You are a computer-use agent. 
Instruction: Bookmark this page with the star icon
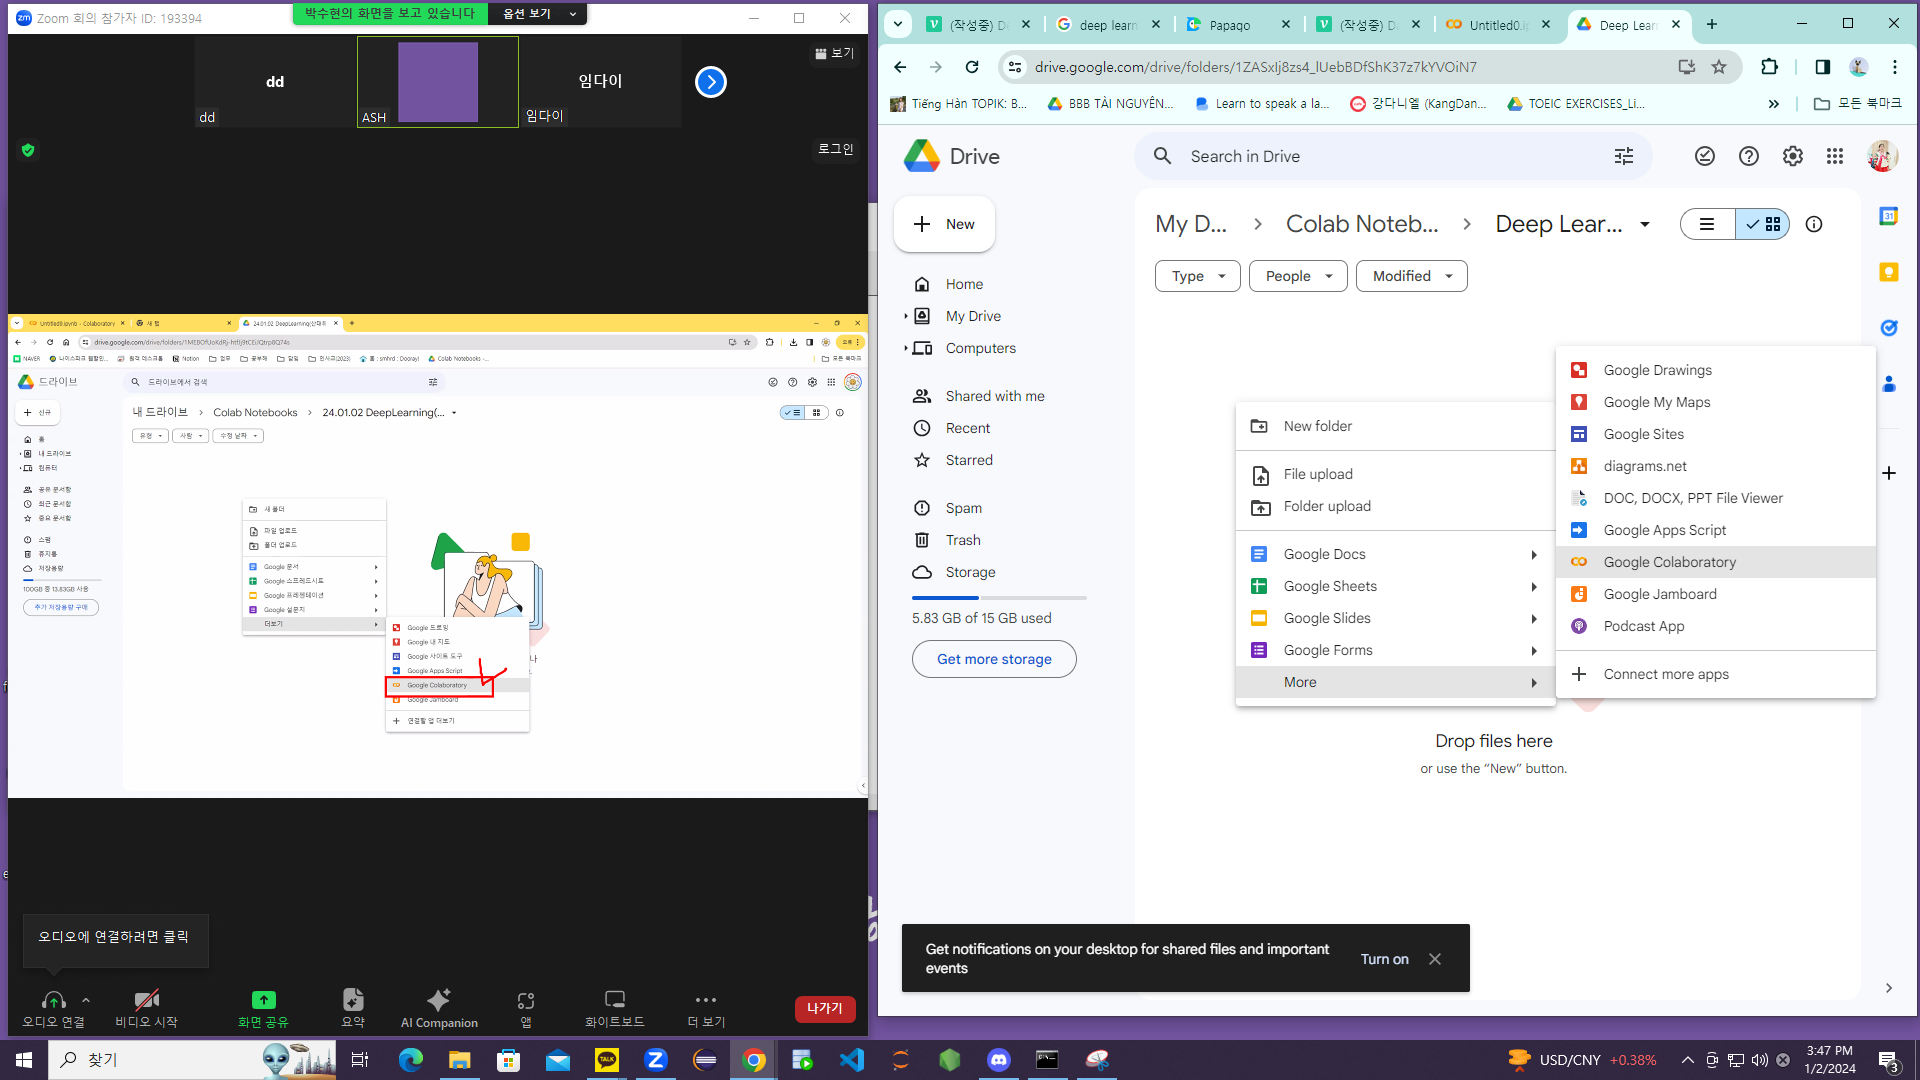1719,67
